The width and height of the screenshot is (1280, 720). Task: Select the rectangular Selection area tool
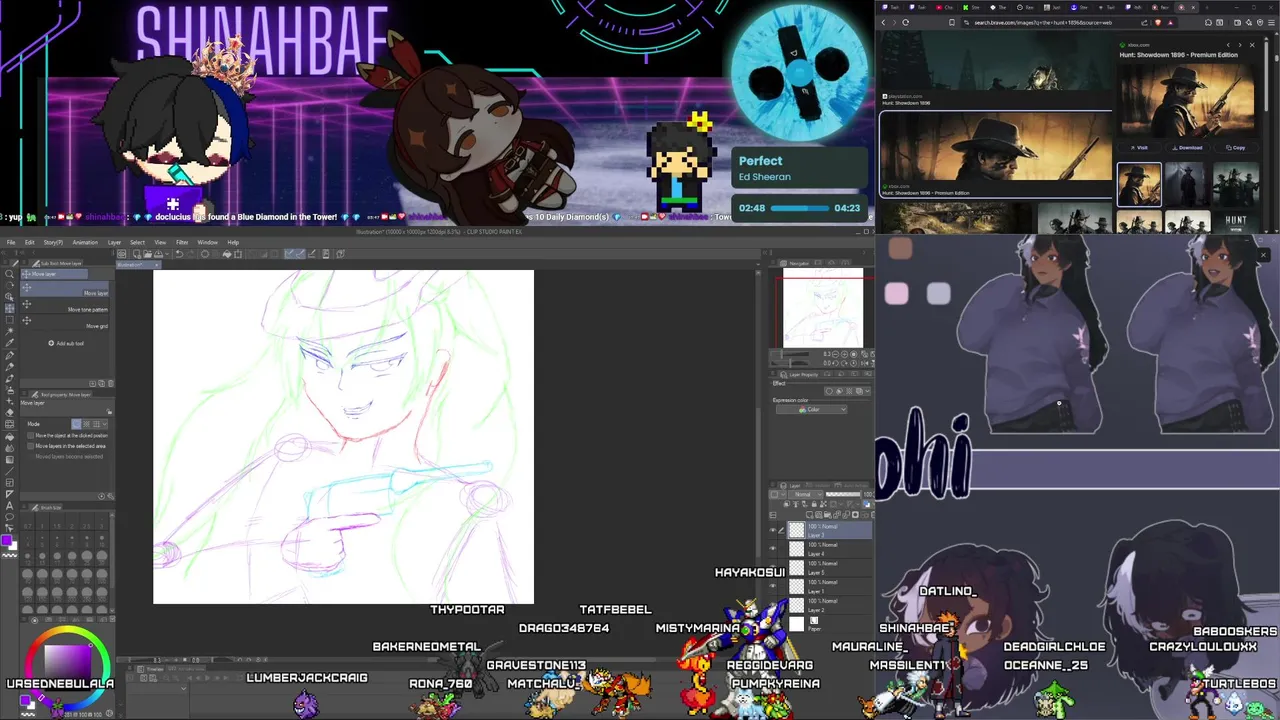click(9, 320)
